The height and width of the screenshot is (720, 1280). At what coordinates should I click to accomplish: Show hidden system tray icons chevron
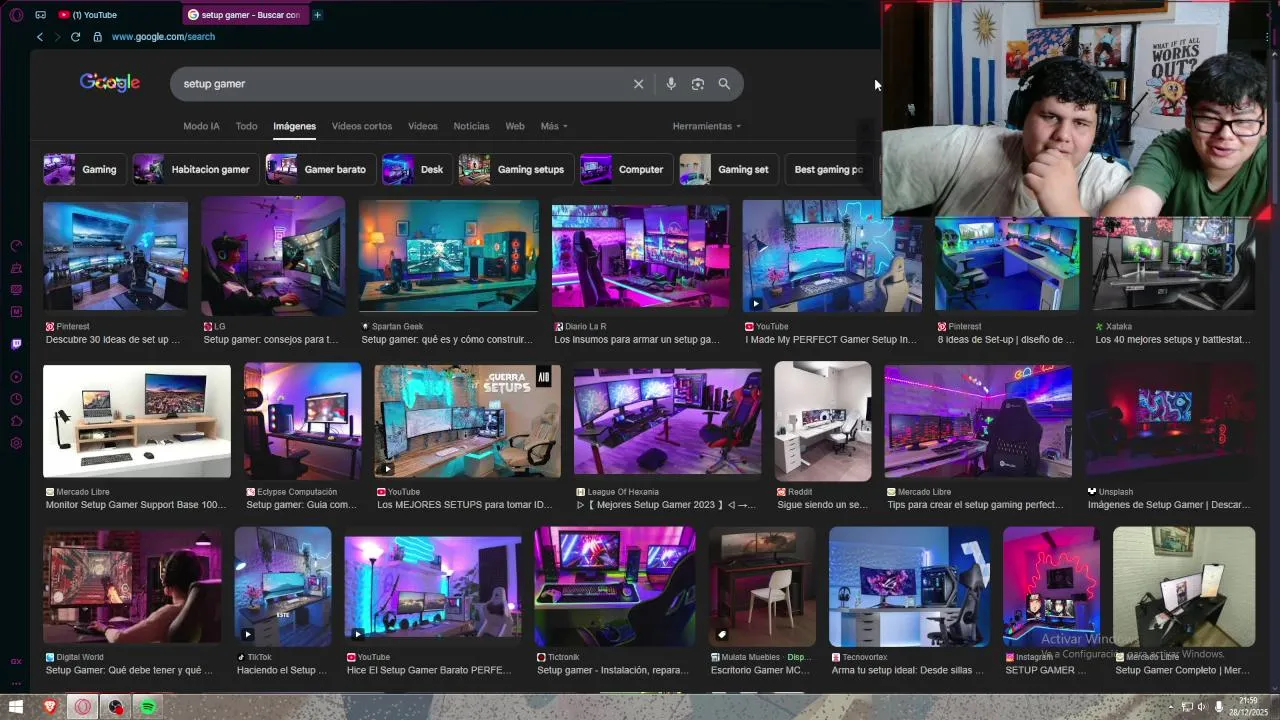[x=1171, y=707]
